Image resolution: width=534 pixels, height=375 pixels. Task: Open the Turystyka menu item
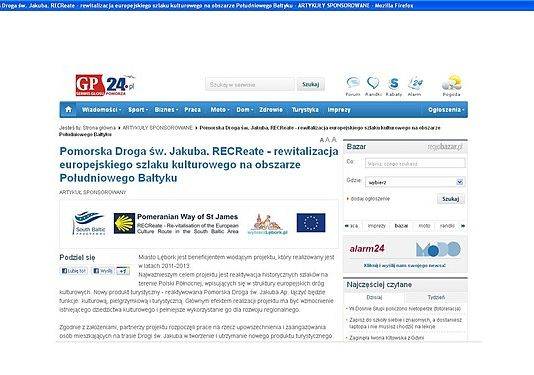pyautogui.click(x=305, y=110)
